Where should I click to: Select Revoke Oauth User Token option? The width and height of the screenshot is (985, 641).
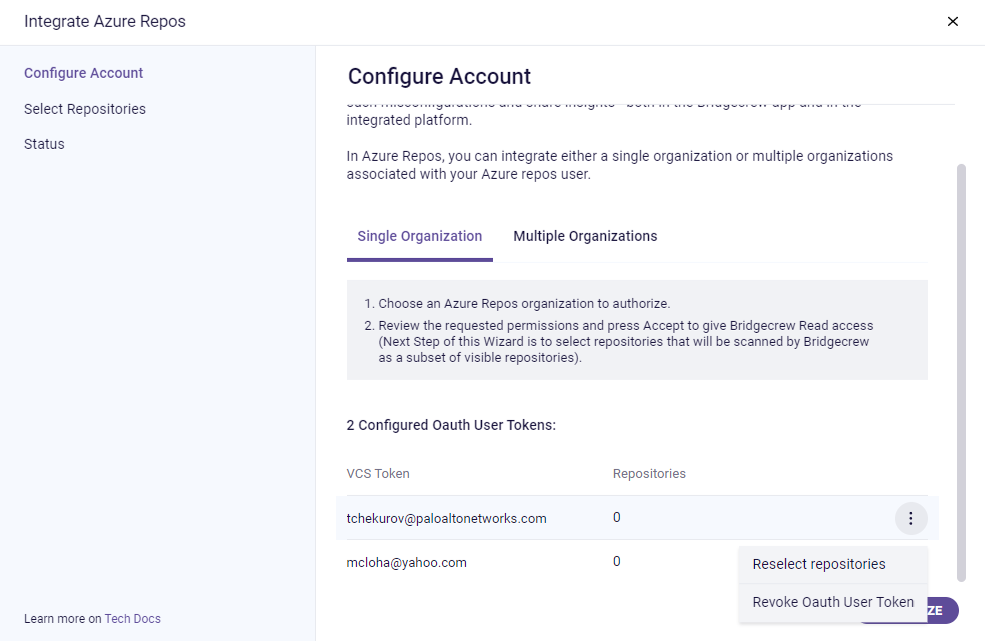pyautogui.click(x=833, y=602)
